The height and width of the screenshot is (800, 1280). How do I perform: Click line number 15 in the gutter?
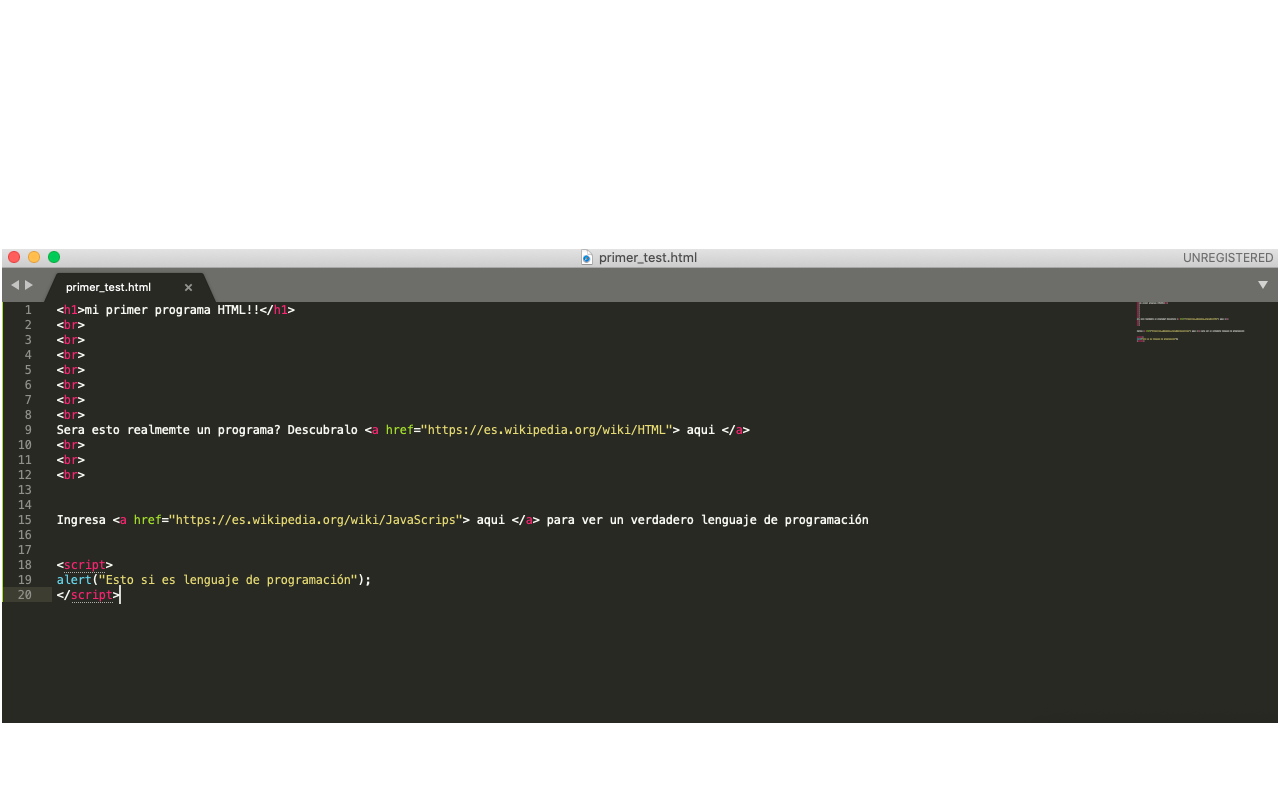coord(25,520)
